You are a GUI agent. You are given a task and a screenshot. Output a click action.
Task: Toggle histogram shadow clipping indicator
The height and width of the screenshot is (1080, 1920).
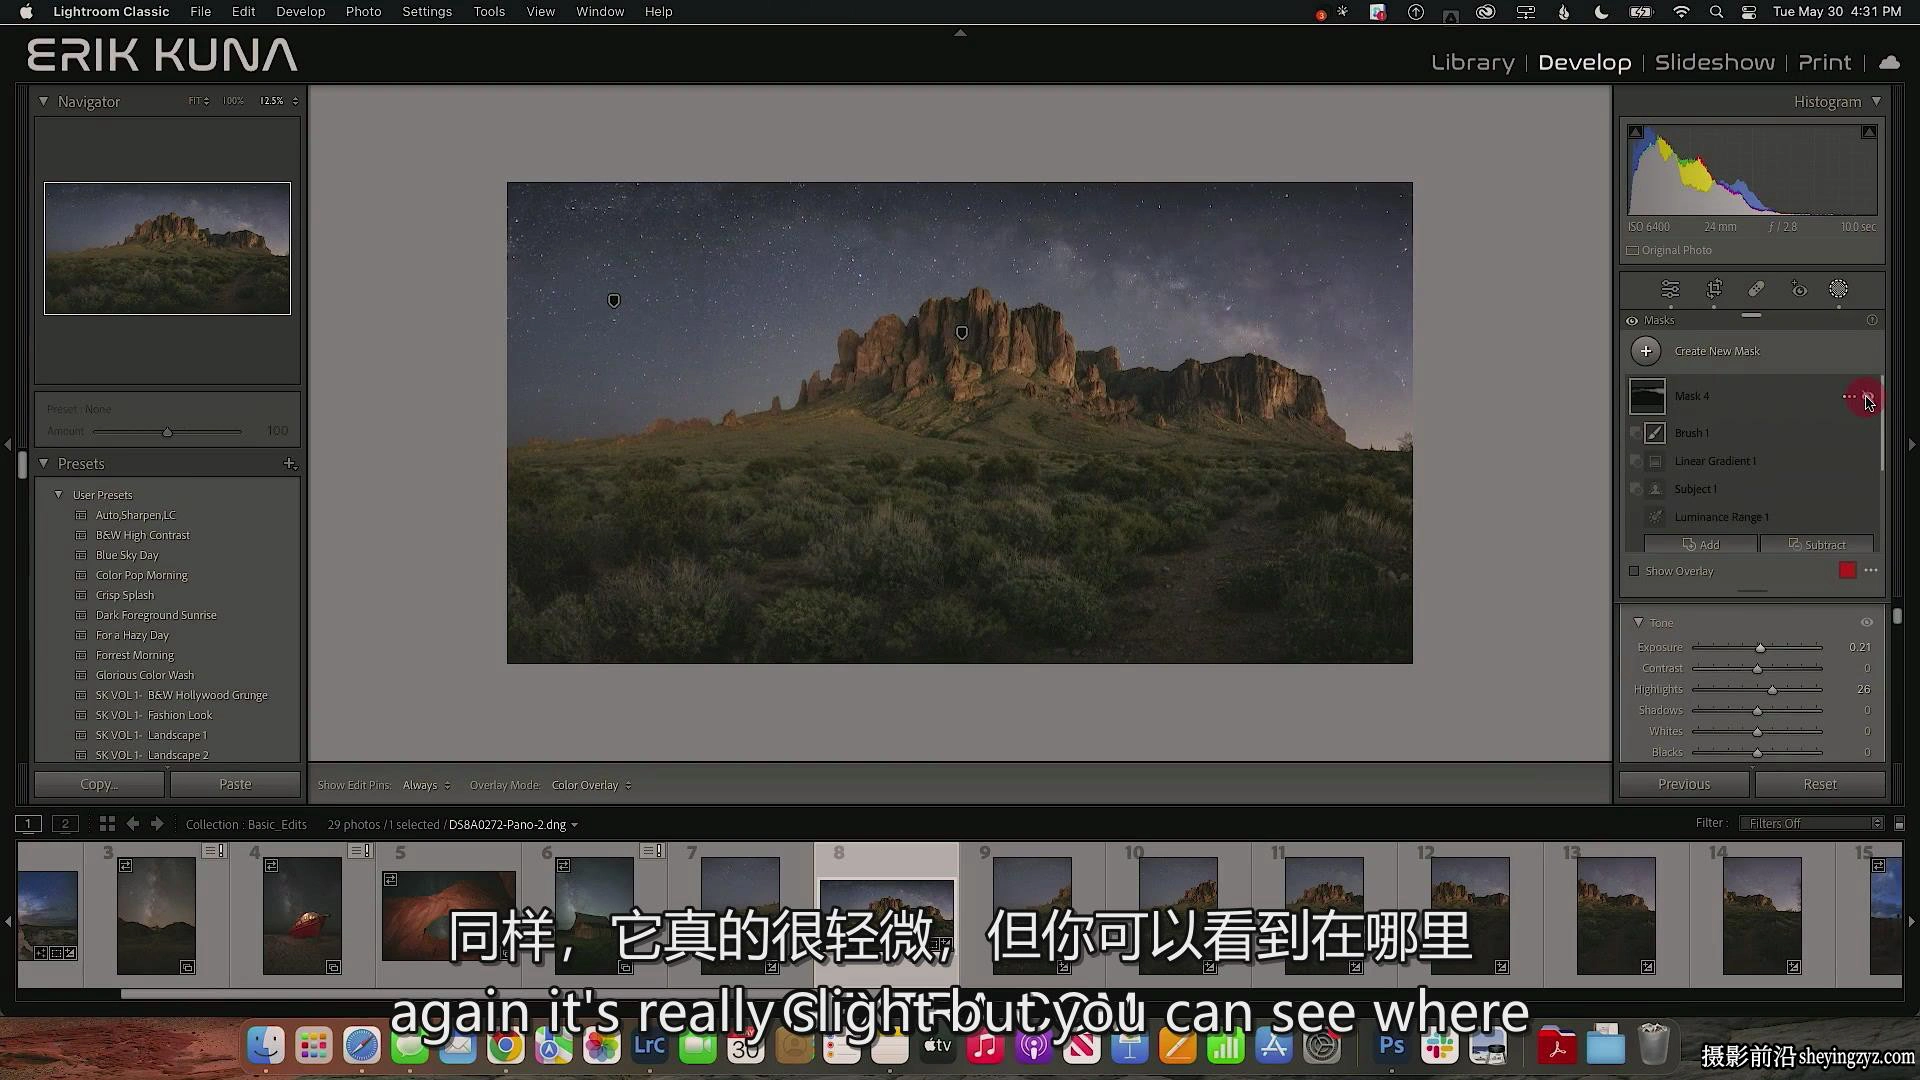[x=1636, y=132]
